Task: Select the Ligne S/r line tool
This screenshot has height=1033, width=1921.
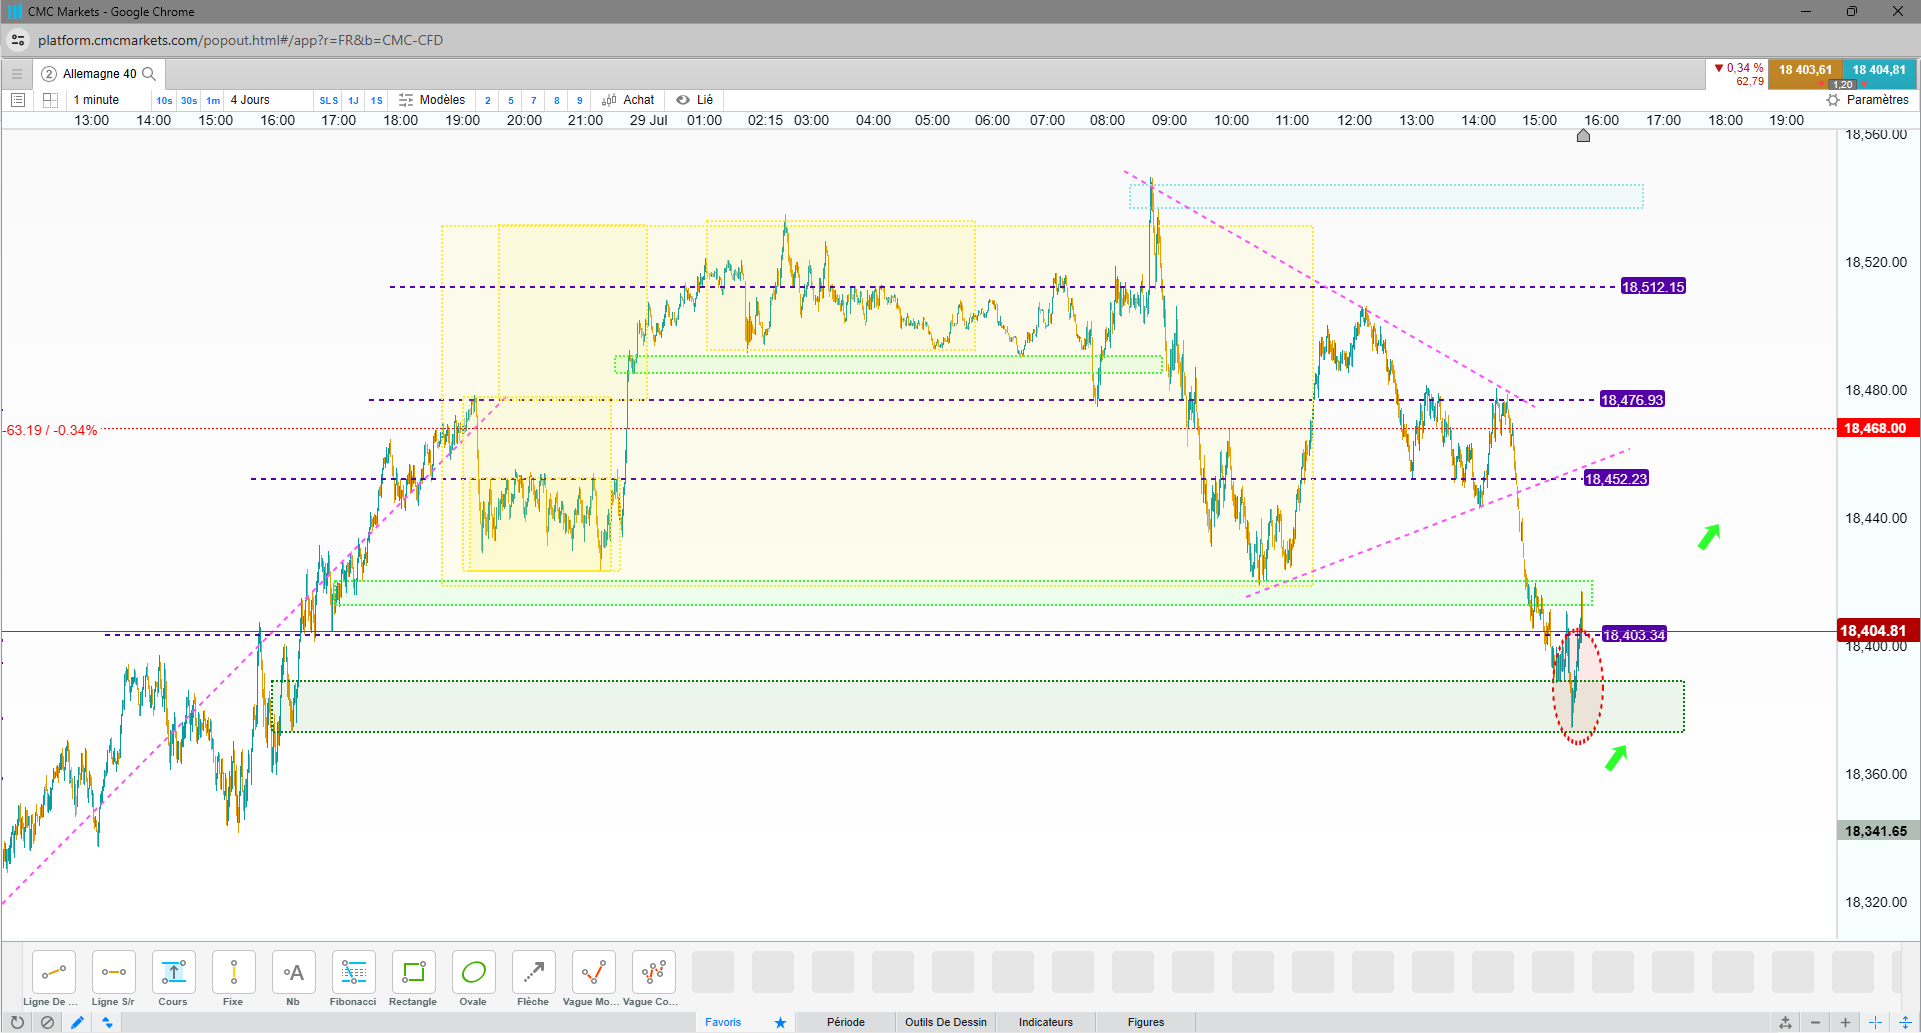Action: 113,972
